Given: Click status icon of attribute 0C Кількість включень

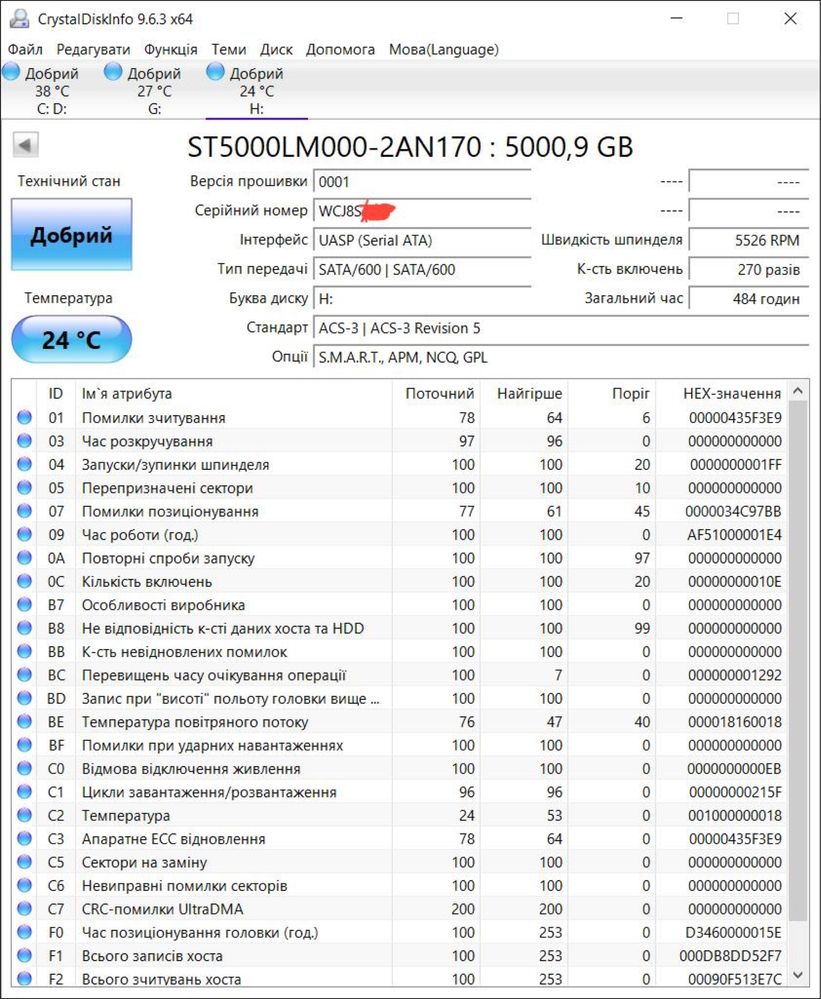Looking at the screenshot, I should pyautogui.click(x=24, y=581).
